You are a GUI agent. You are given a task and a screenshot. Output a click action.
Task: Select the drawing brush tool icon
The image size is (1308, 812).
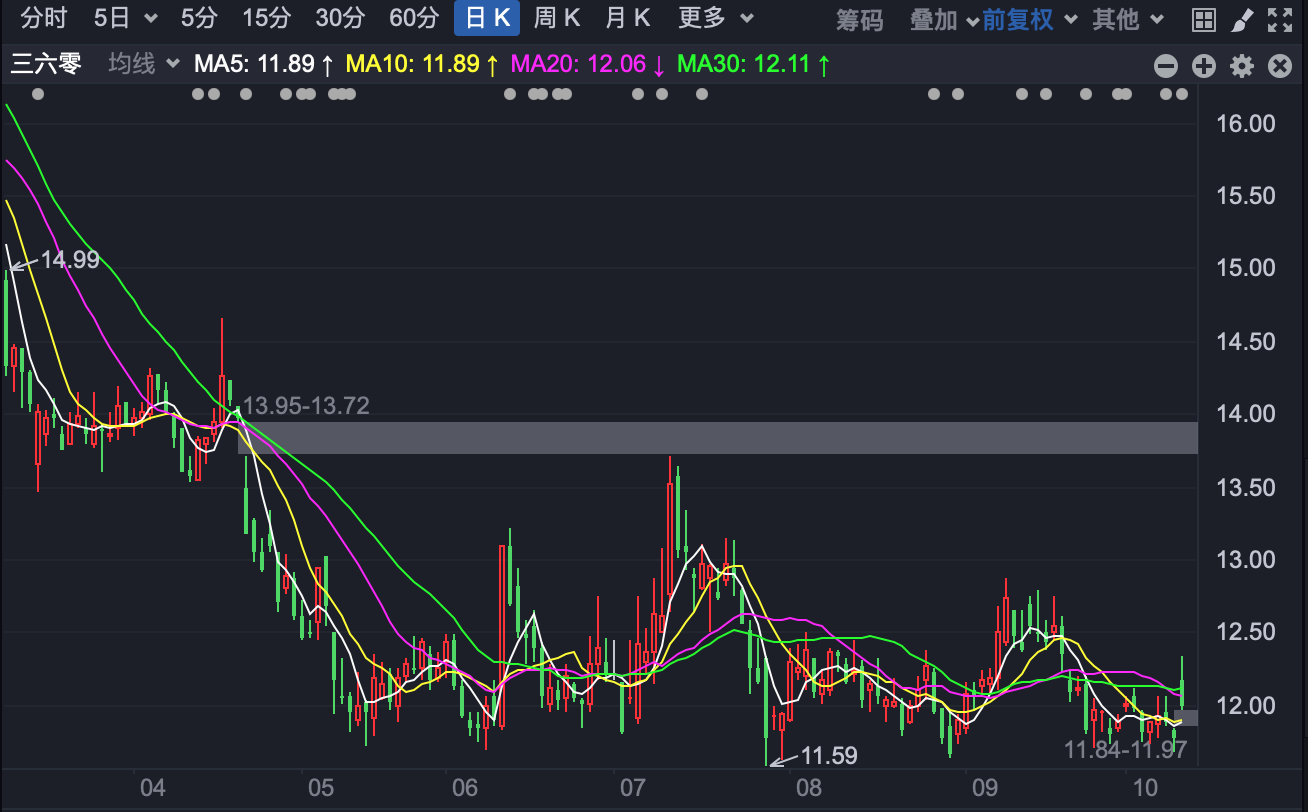pos(1242,19)
